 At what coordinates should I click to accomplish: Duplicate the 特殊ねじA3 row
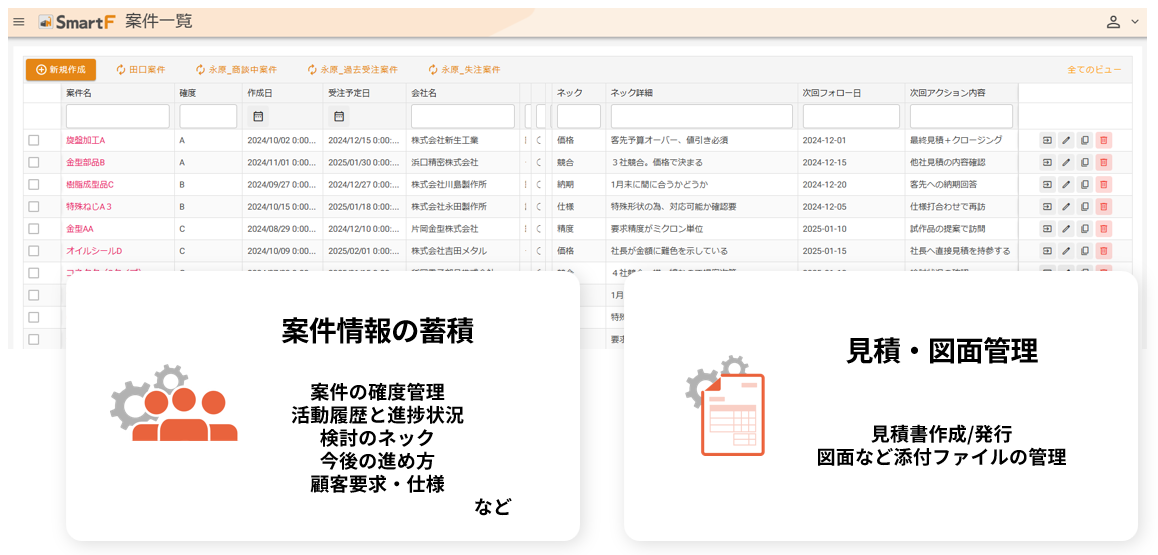(1084, 207)
